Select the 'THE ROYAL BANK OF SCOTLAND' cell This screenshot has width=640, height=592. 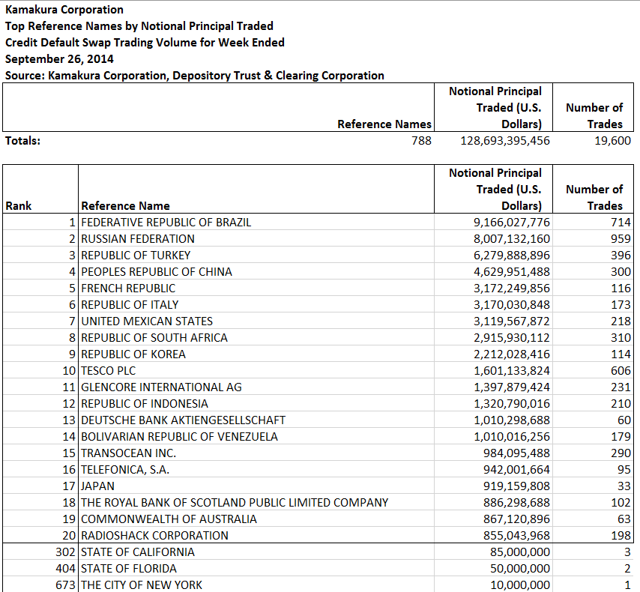tap(256, 503)
